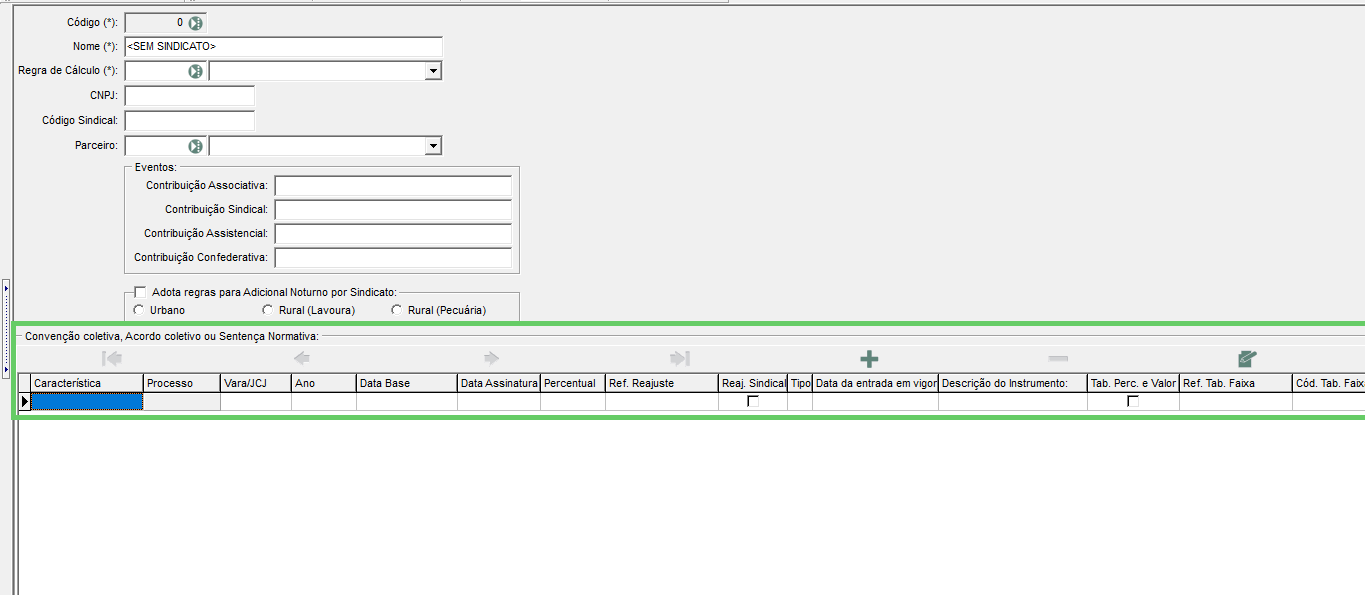This screenshot has width=1365, height=595.
Task: Click the Contribuição Confederativa field
Action: click(x=393, y=258)
